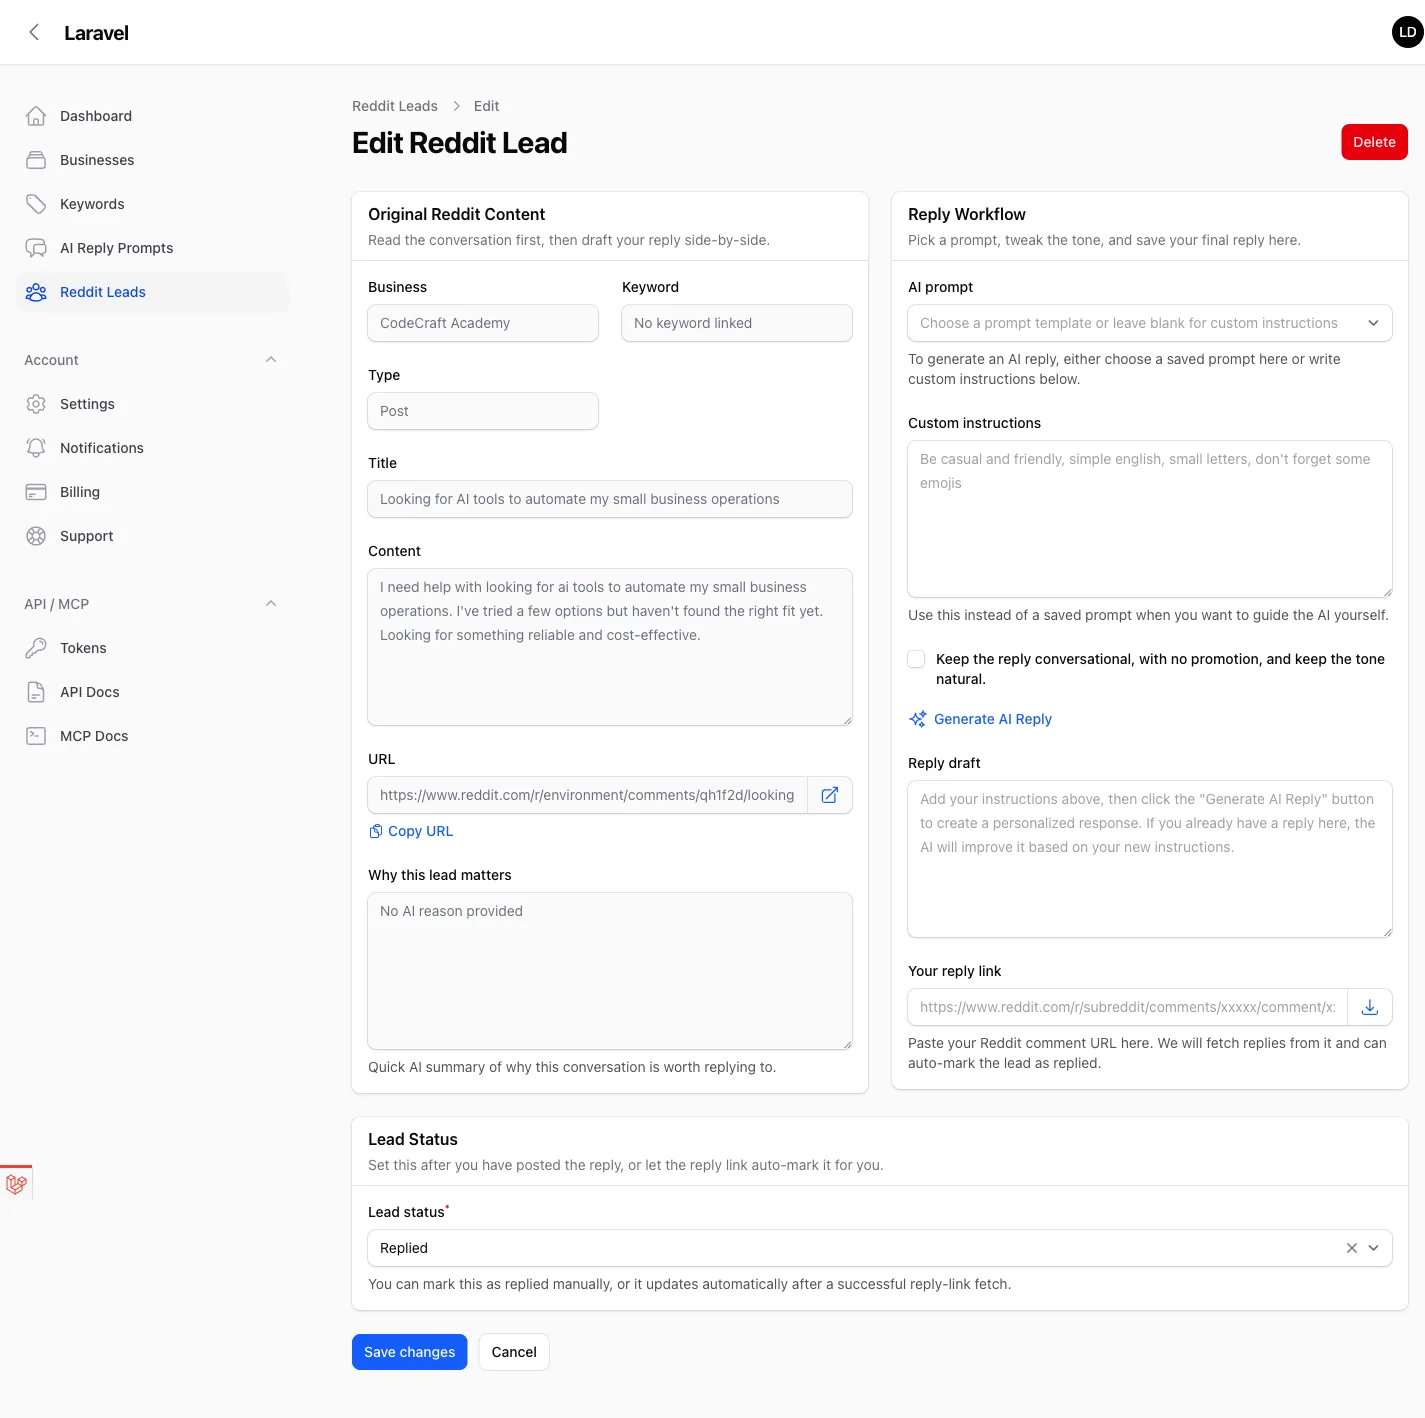The width and height of the screenshot is (1425, 1418).
Task: Open Keywords via the tag icon
Action: coord(36,203)
